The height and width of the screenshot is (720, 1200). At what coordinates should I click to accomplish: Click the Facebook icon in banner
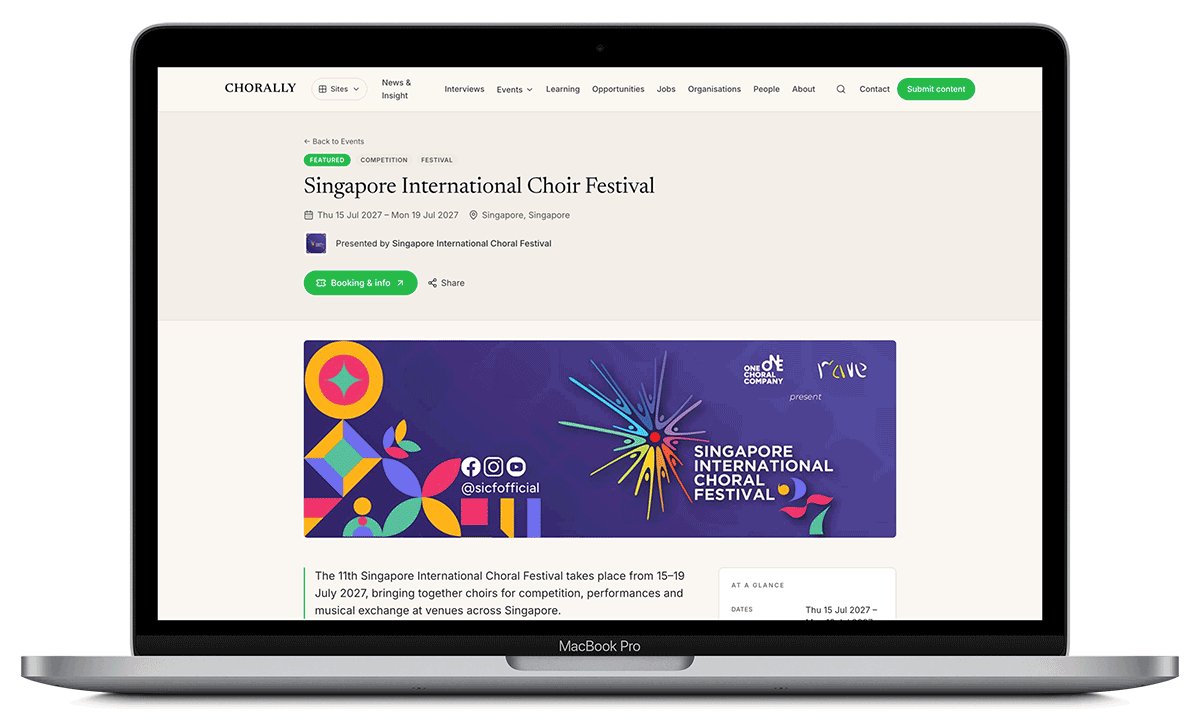point(471,466)
